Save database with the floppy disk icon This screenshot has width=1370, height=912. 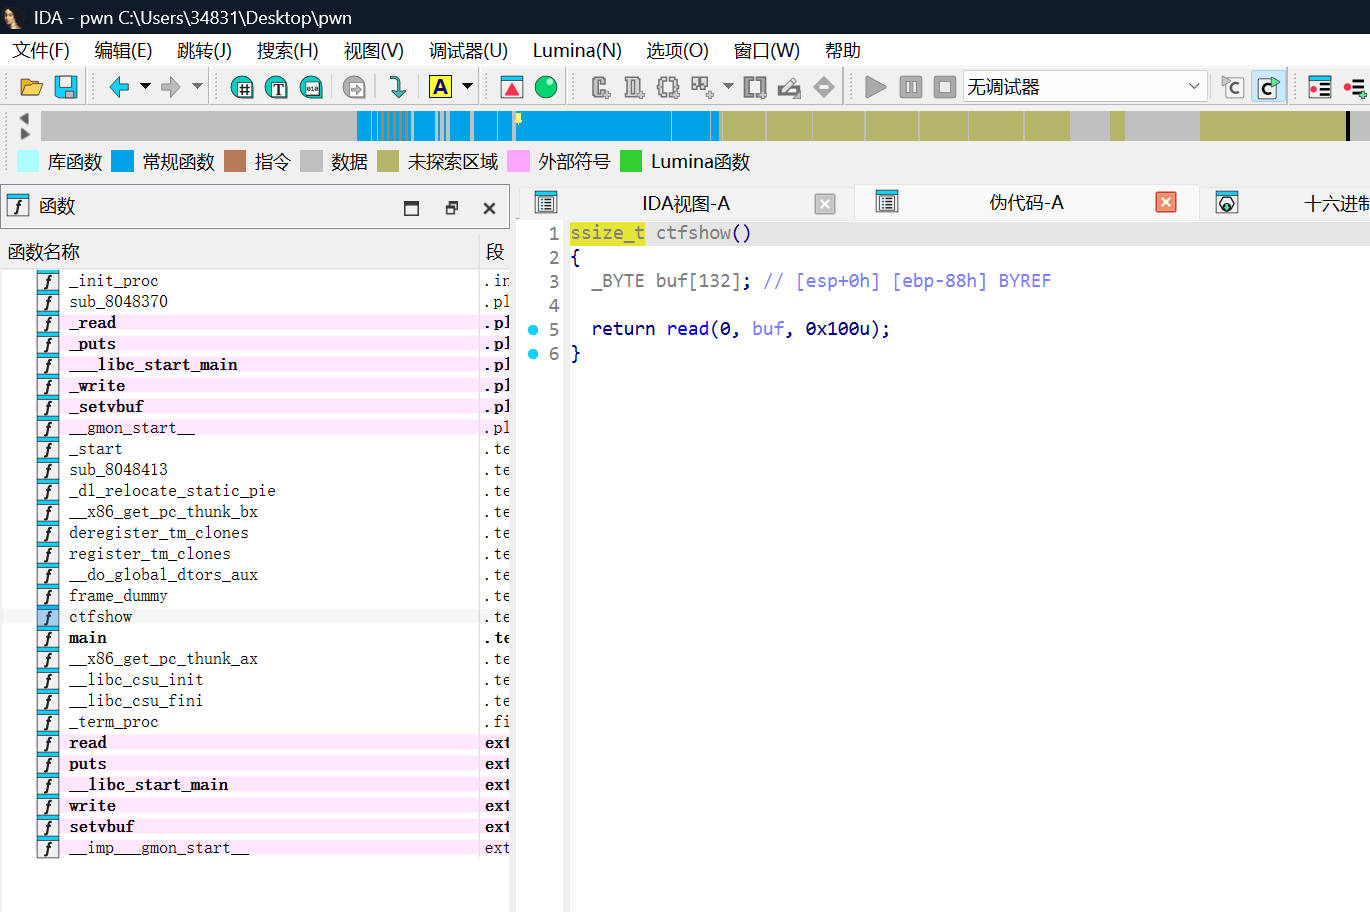[66, 87]
